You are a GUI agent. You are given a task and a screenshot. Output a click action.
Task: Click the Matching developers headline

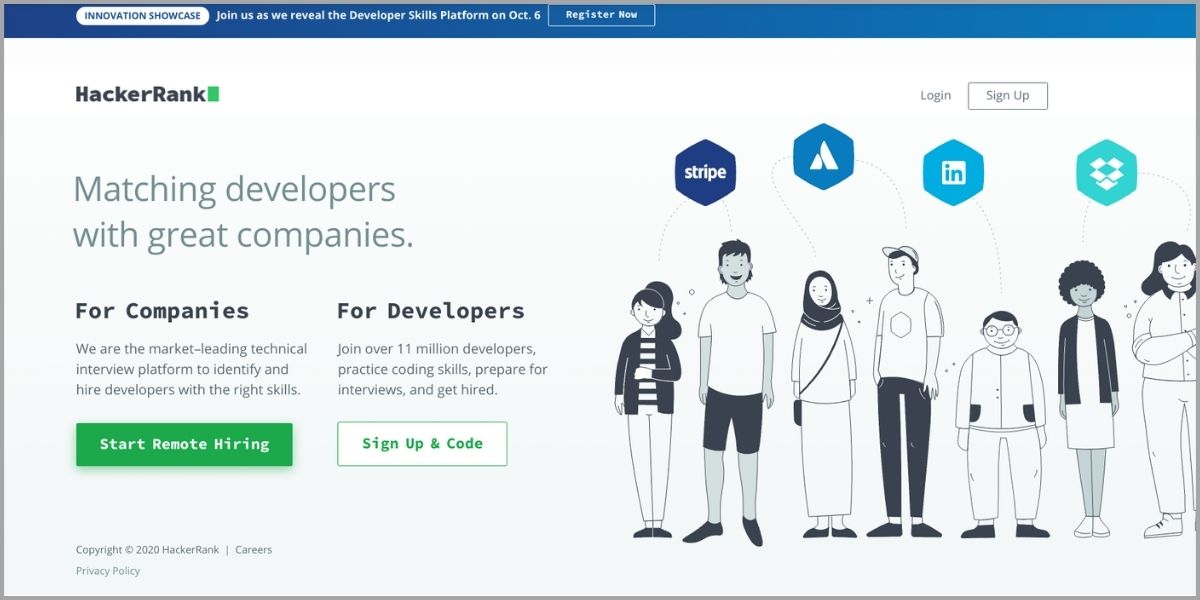pyautogui.click(x=243, y=211)
